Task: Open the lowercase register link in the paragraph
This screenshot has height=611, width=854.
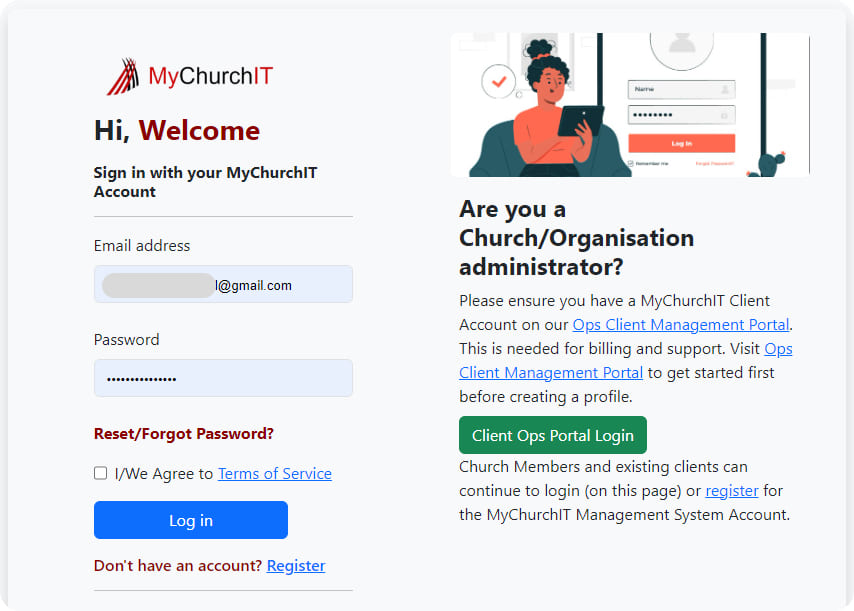Action: (x=731, y=491)
